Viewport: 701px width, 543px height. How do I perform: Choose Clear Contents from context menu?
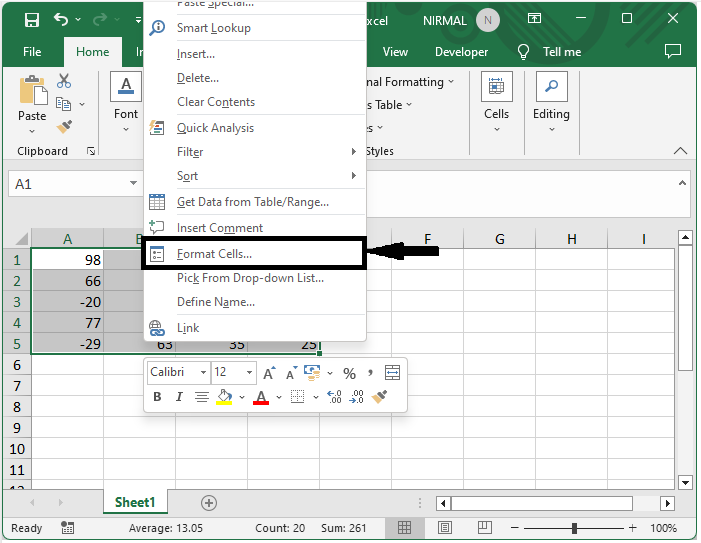pyautogui.click(x=254, y=102)
